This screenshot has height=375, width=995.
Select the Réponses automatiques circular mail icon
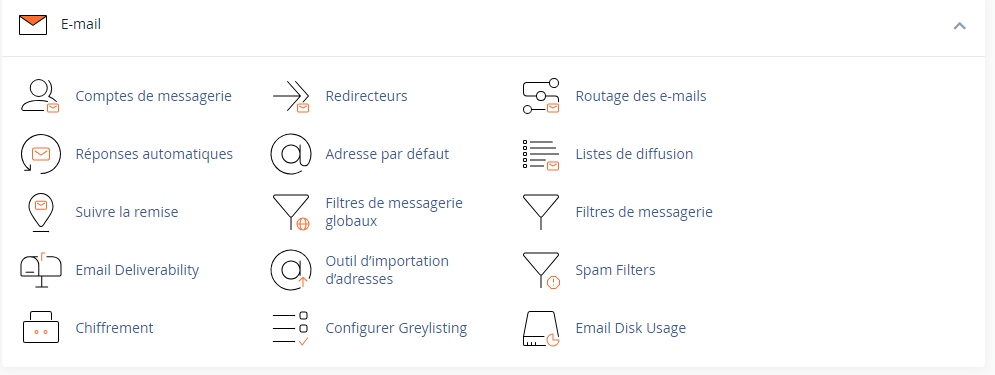pyautogui.click(x=41, y=154)
